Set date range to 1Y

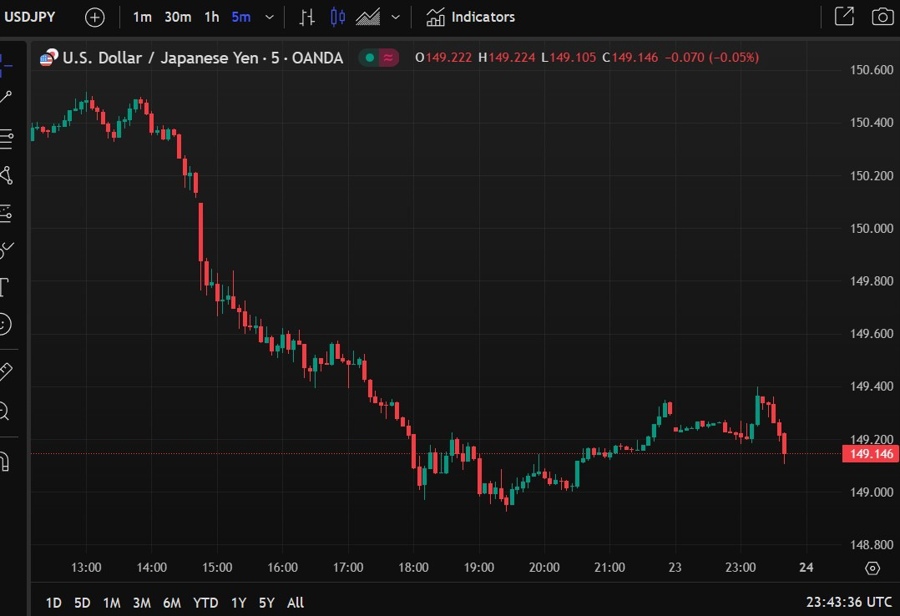coord(238,603)
